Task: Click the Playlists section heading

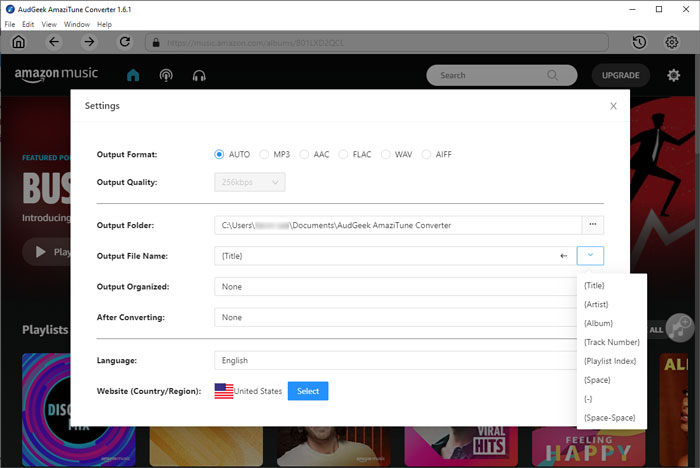Action: point(45,330)
